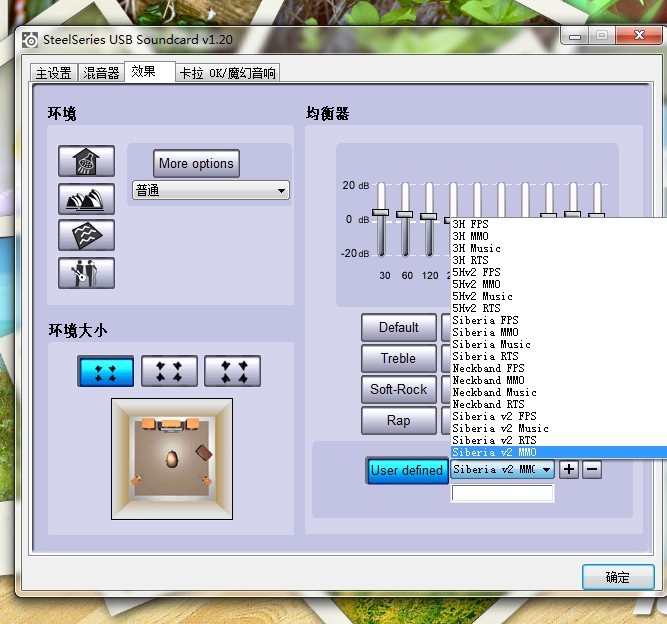Select 3H FPS from the list
The width and height of the screenshot is (667, 624).
(559, 224)
